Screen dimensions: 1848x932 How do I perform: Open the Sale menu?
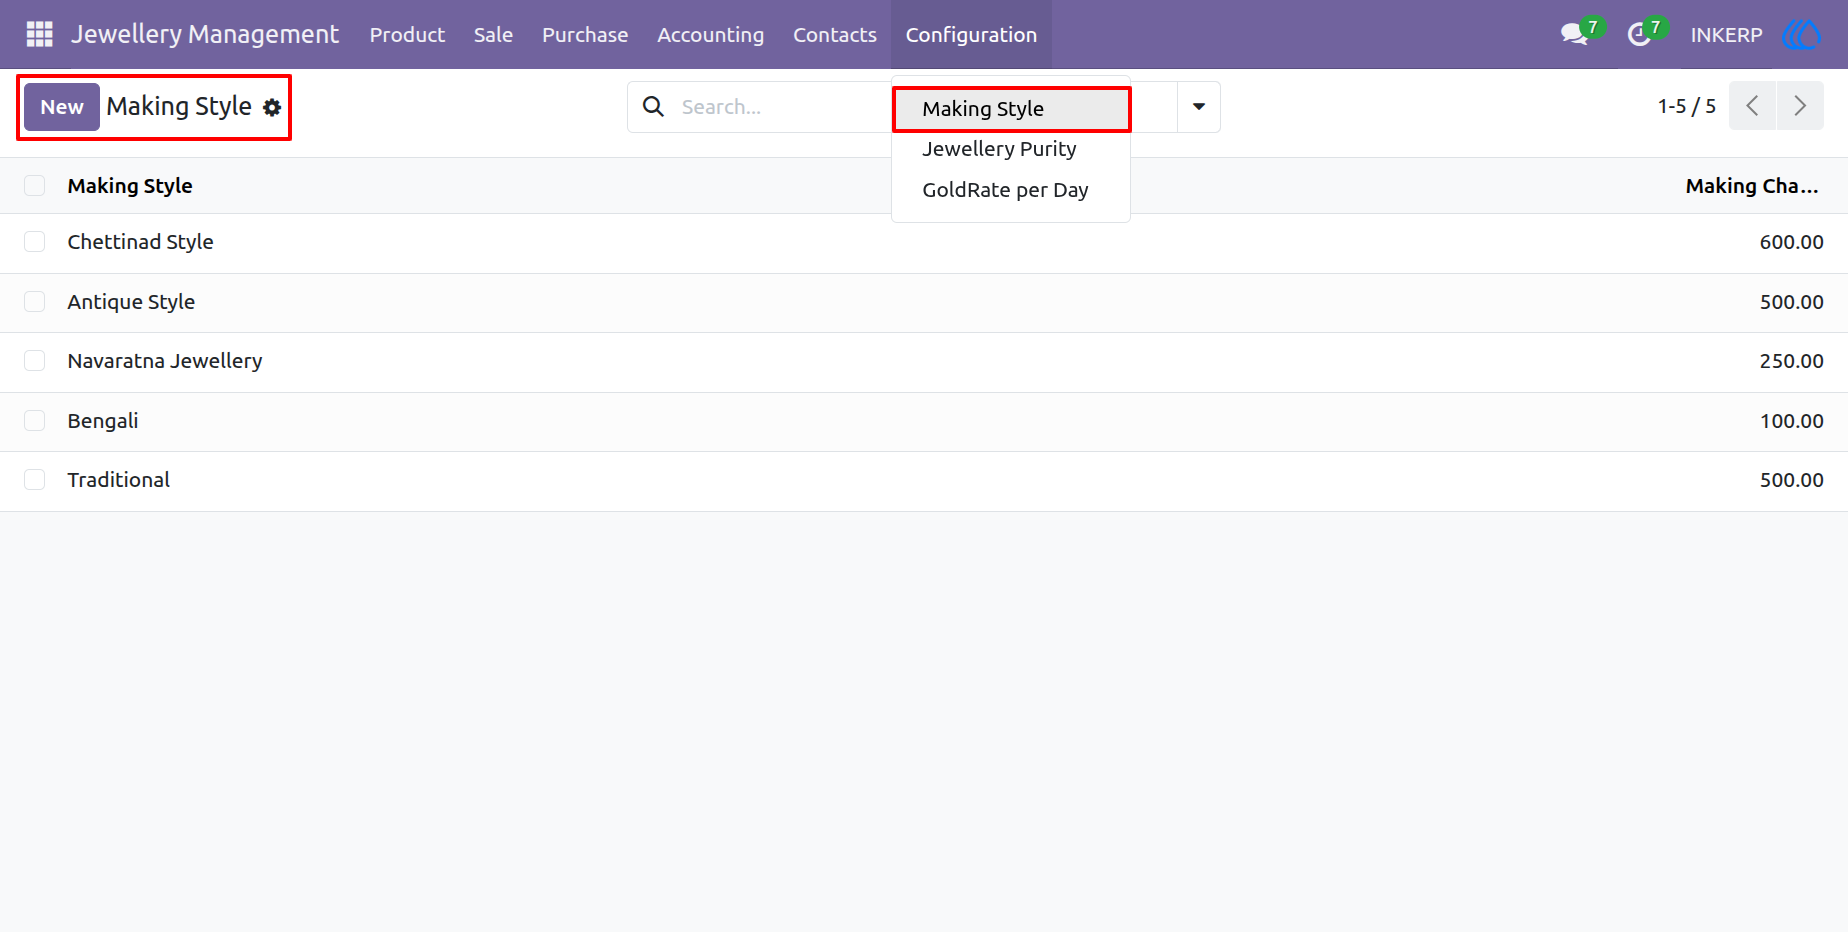pyautogui.click(x=493, y=35)
